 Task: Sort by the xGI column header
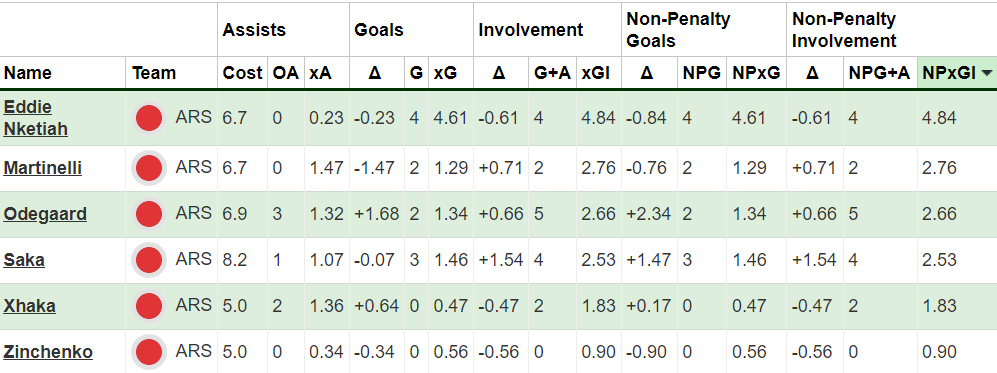pos(595,73)
